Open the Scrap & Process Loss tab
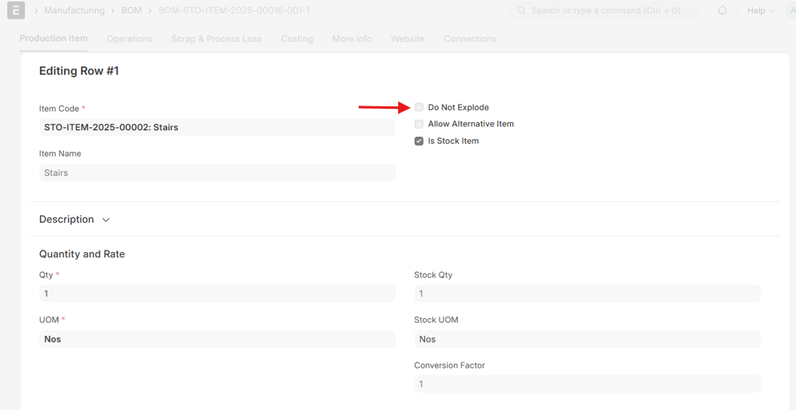796x410 pixels. pos(217,39)
